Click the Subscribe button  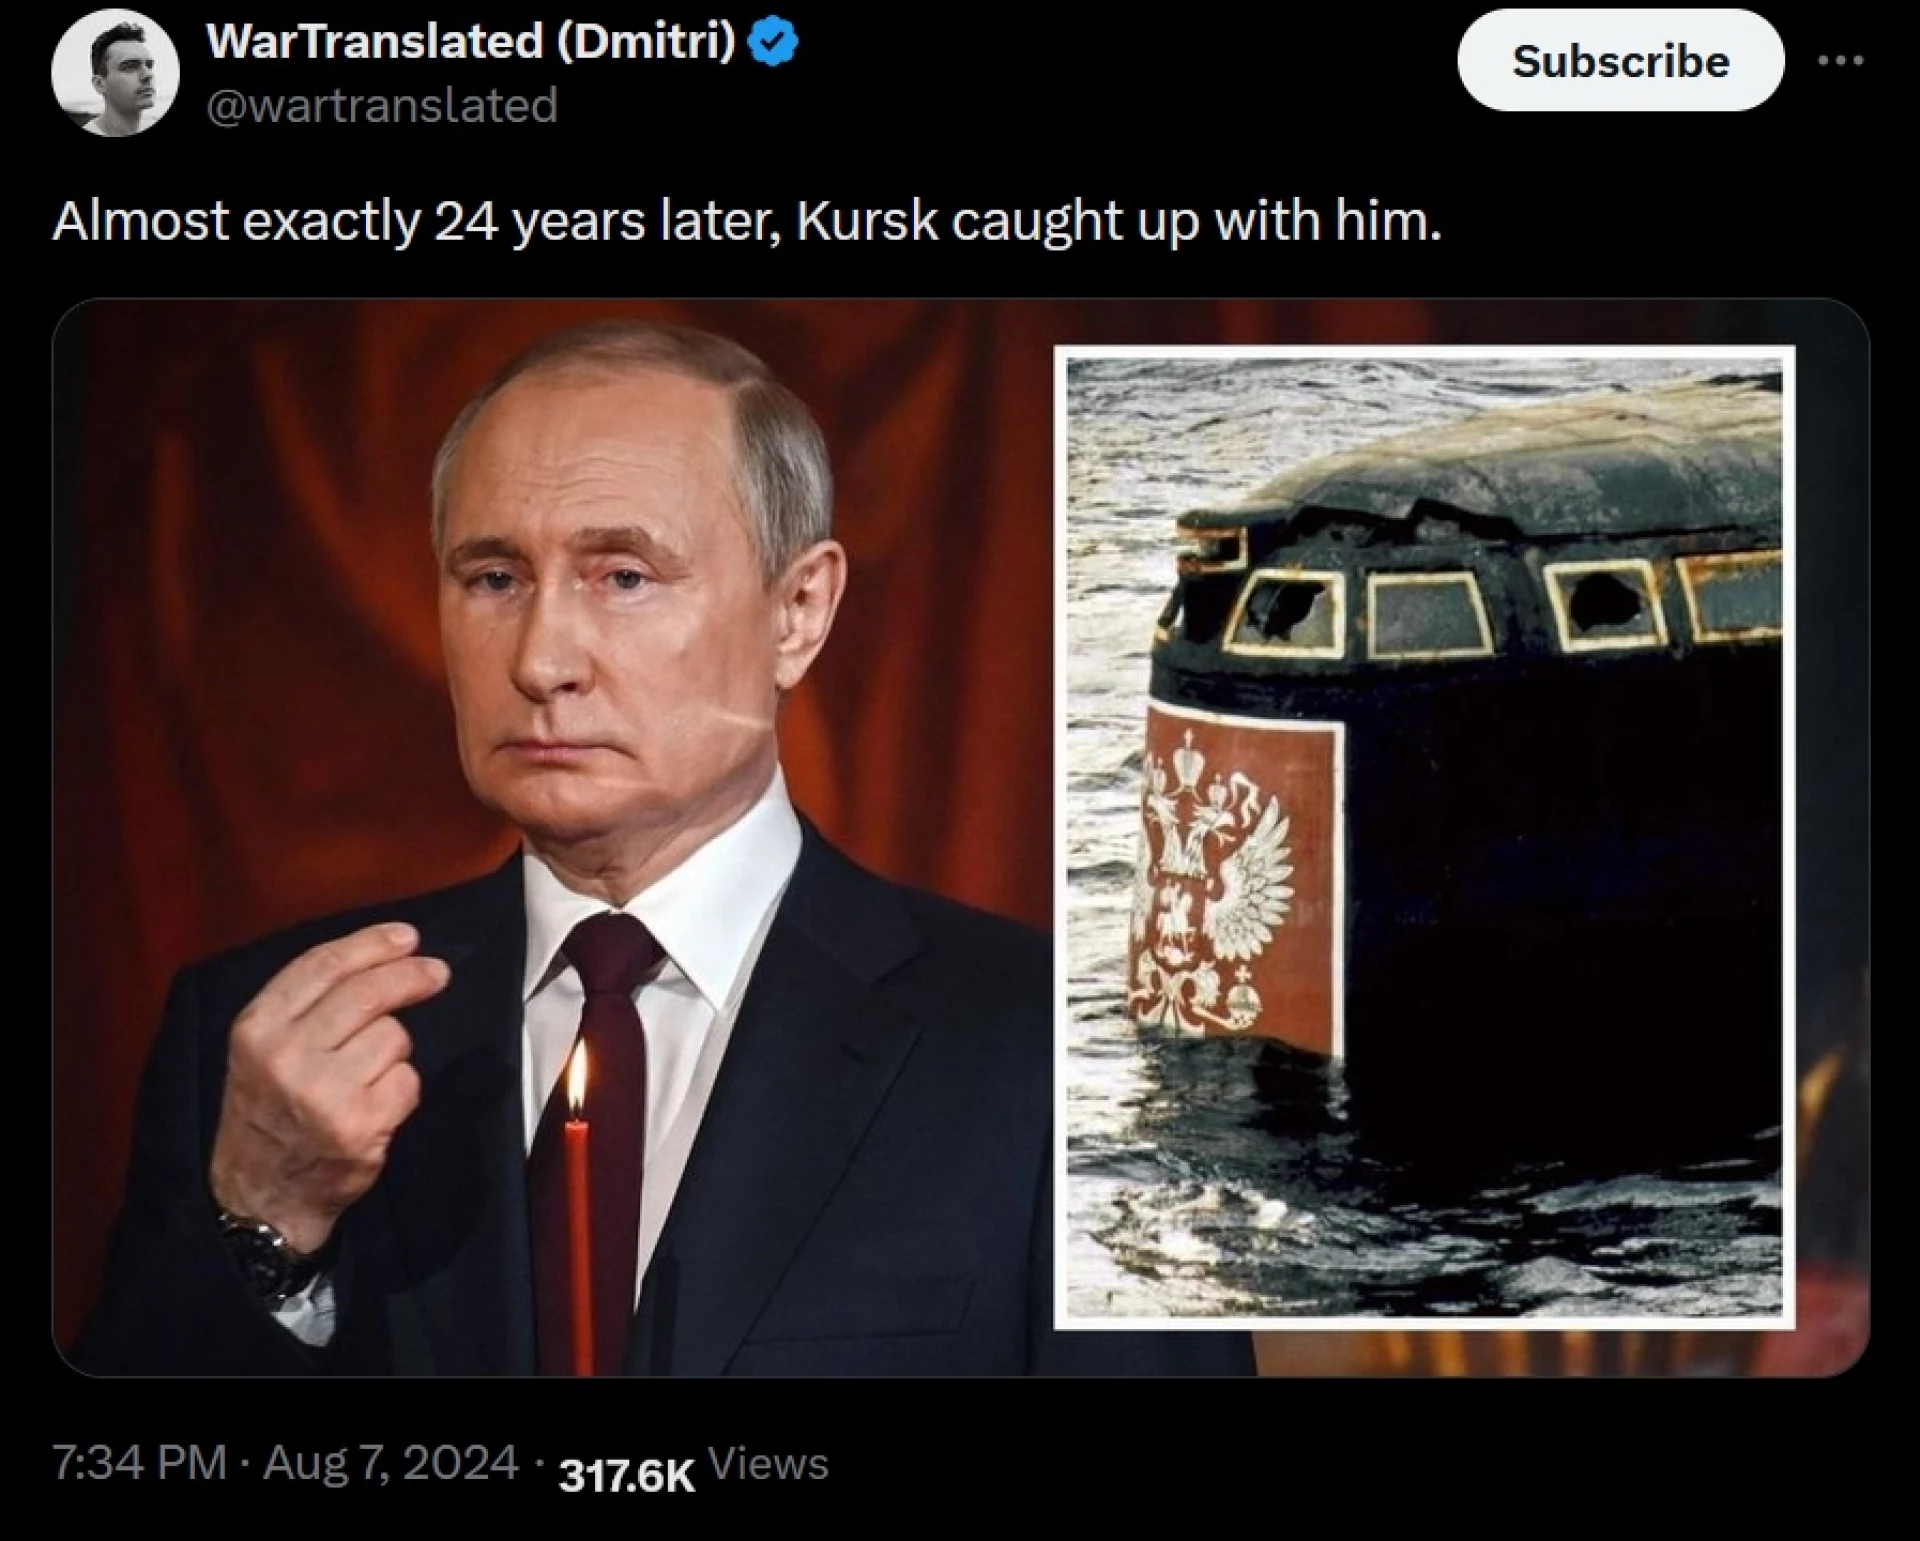(x=1620, y=61)
